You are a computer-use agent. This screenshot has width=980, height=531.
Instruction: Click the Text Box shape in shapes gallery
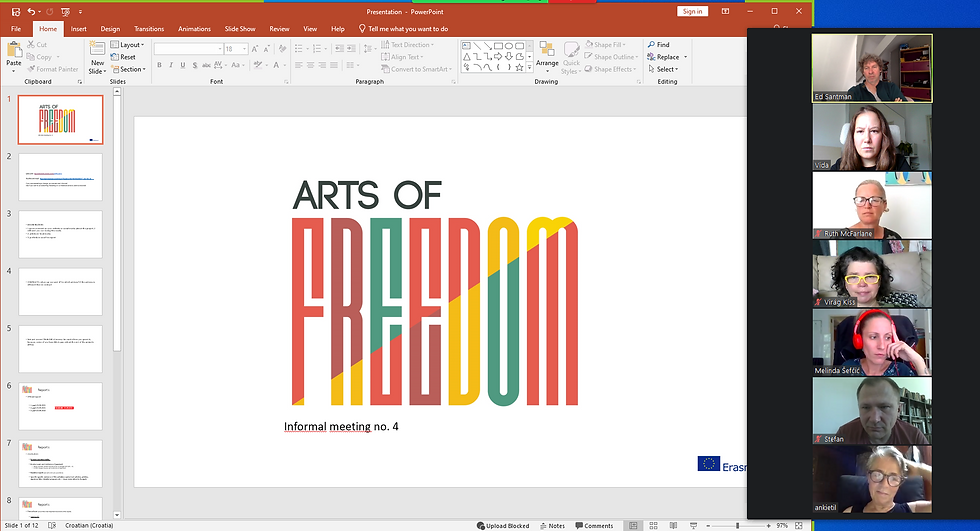(x=466, y=46)
